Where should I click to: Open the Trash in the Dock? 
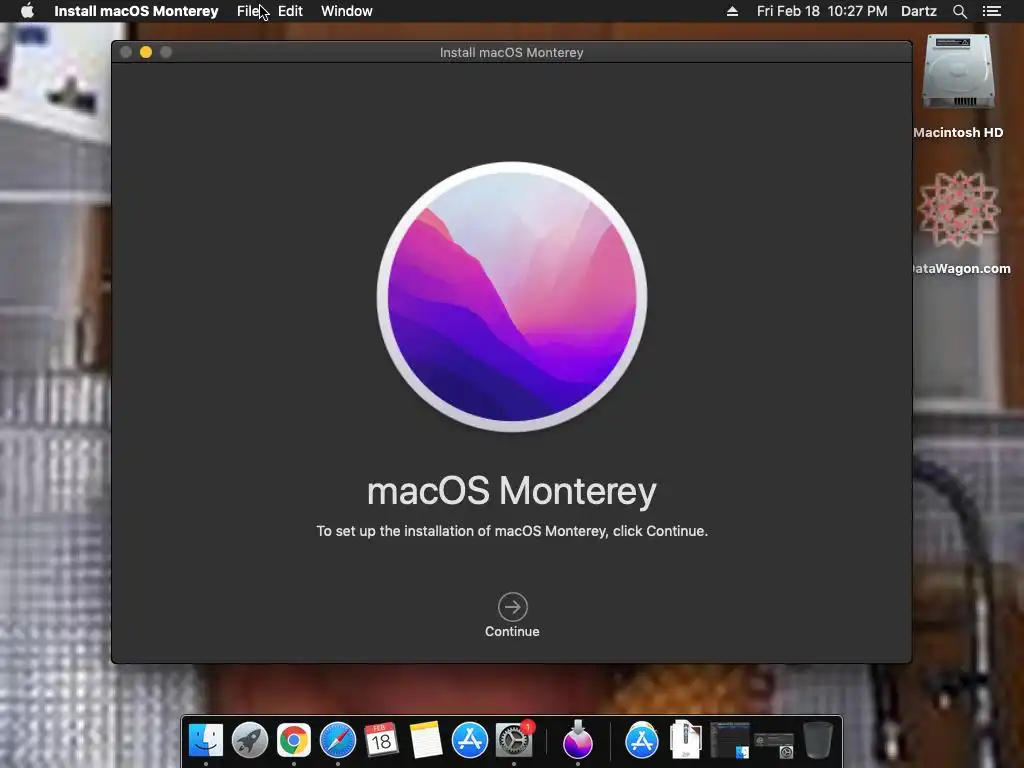(x=818, y=740)
